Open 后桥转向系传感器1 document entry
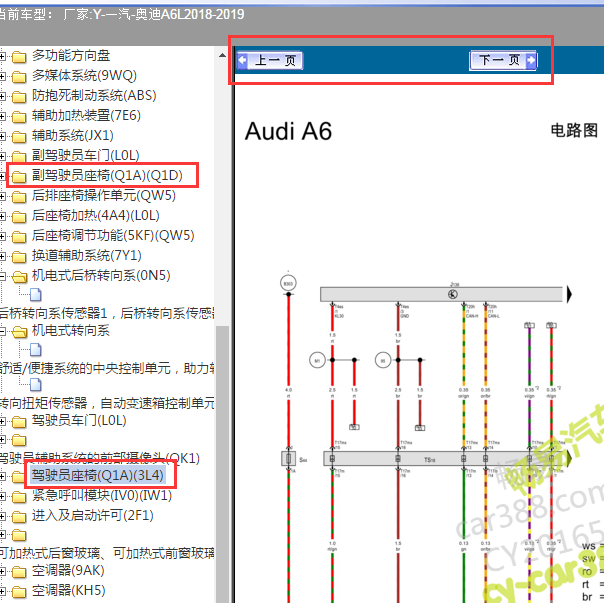Viewport: 604px width, 603px height. [x=107, y=313]
